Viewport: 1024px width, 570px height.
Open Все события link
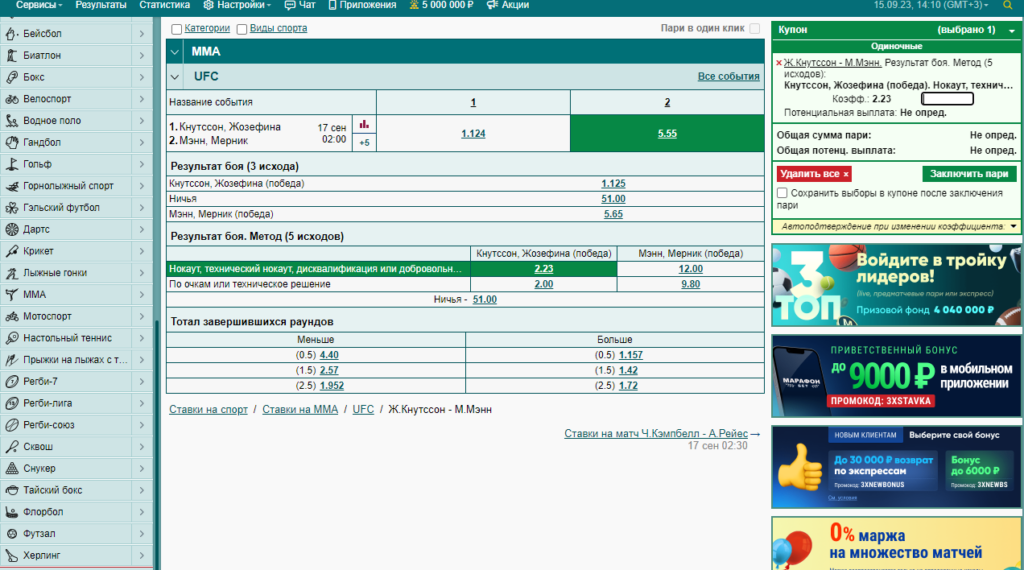pyautogui.click(x=728, y=77)
